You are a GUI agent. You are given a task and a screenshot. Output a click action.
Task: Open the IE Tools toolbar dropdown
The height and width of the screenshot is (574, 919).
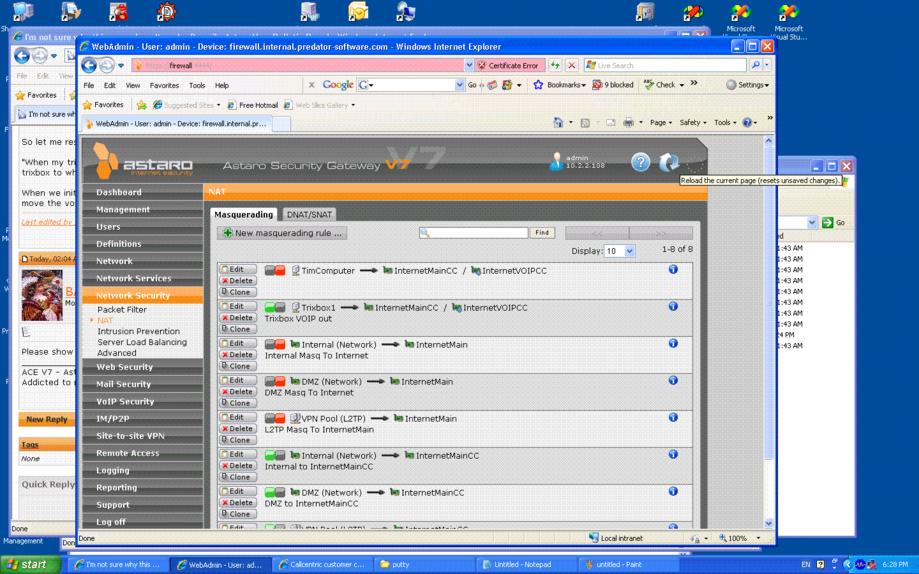coord(725,122)
